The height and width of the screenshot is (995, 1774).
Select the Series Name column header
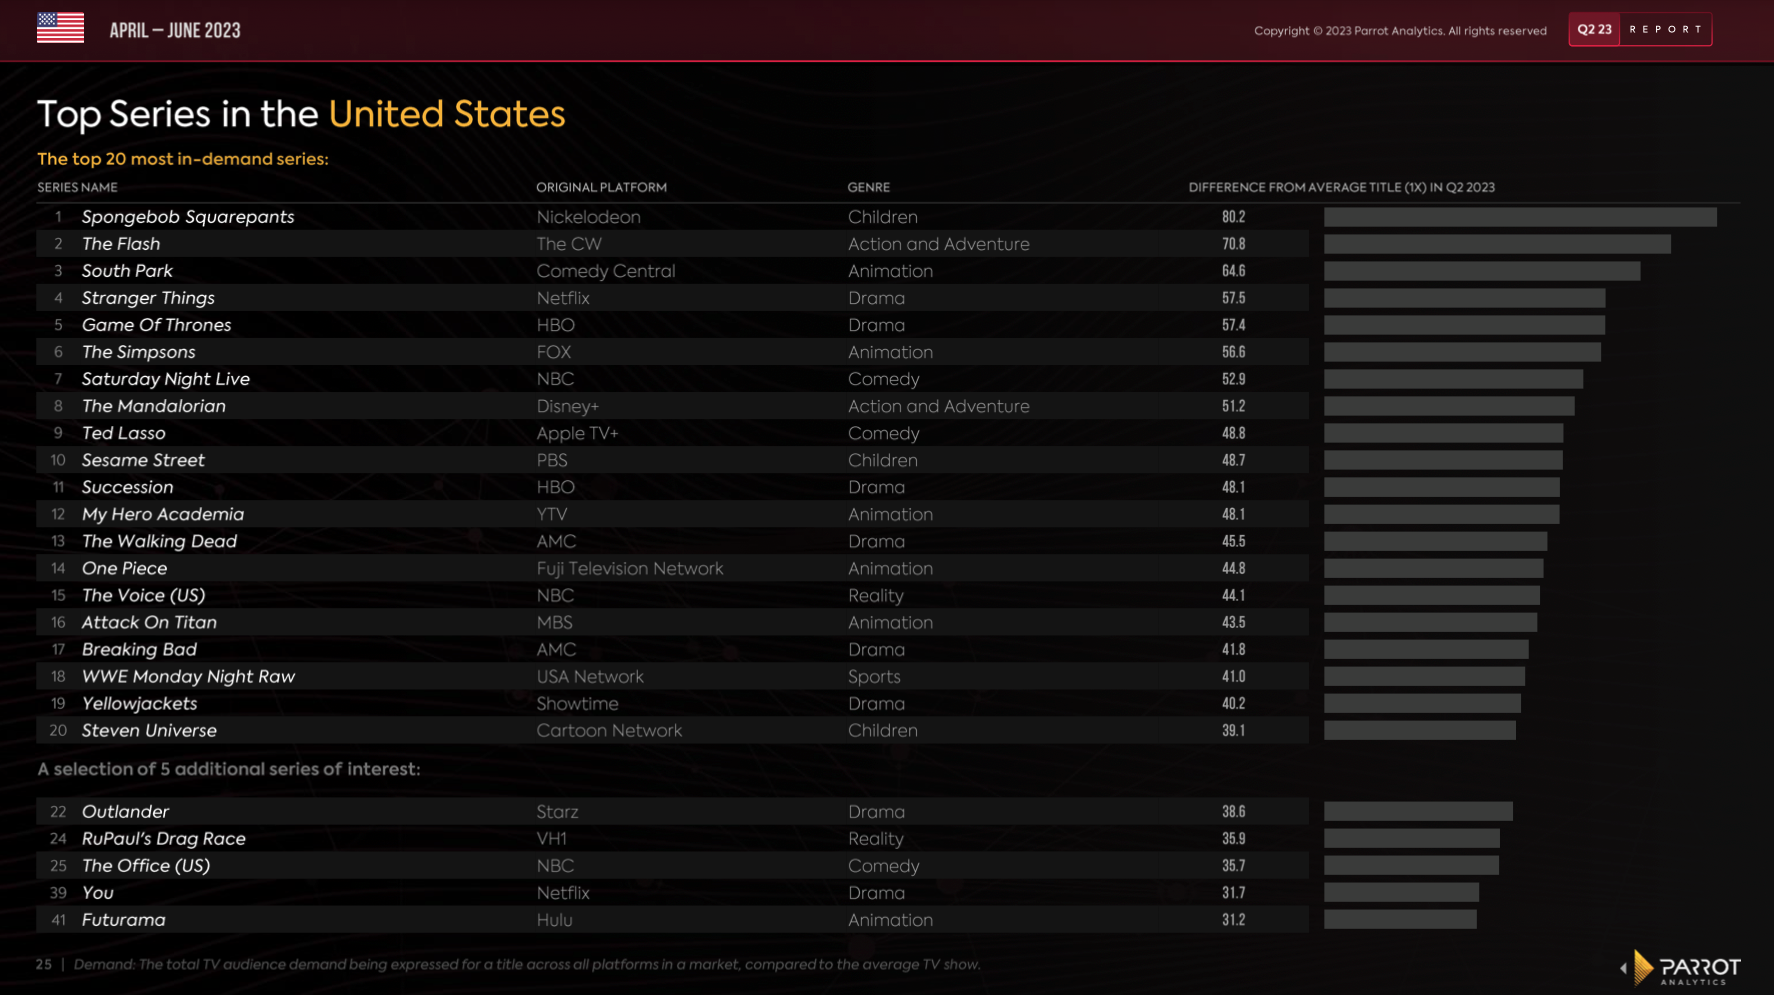(77, 187)
